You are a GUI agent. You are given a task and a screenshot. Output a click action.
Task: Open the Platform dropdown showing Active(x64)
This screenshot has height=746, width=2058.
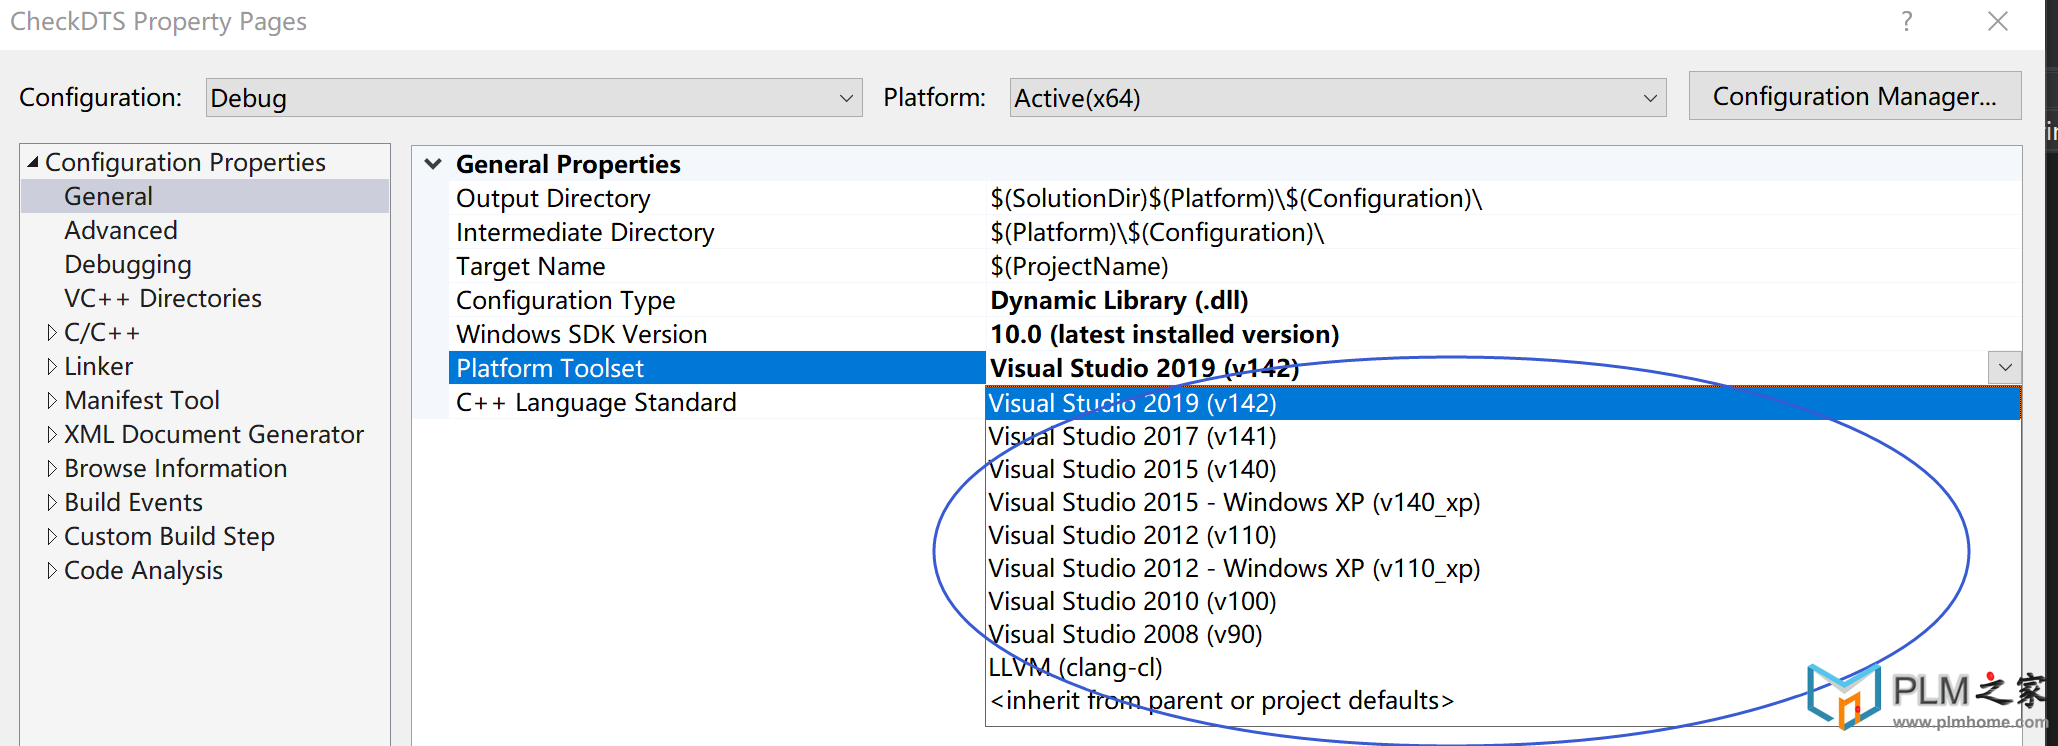tap(1338, 98)
